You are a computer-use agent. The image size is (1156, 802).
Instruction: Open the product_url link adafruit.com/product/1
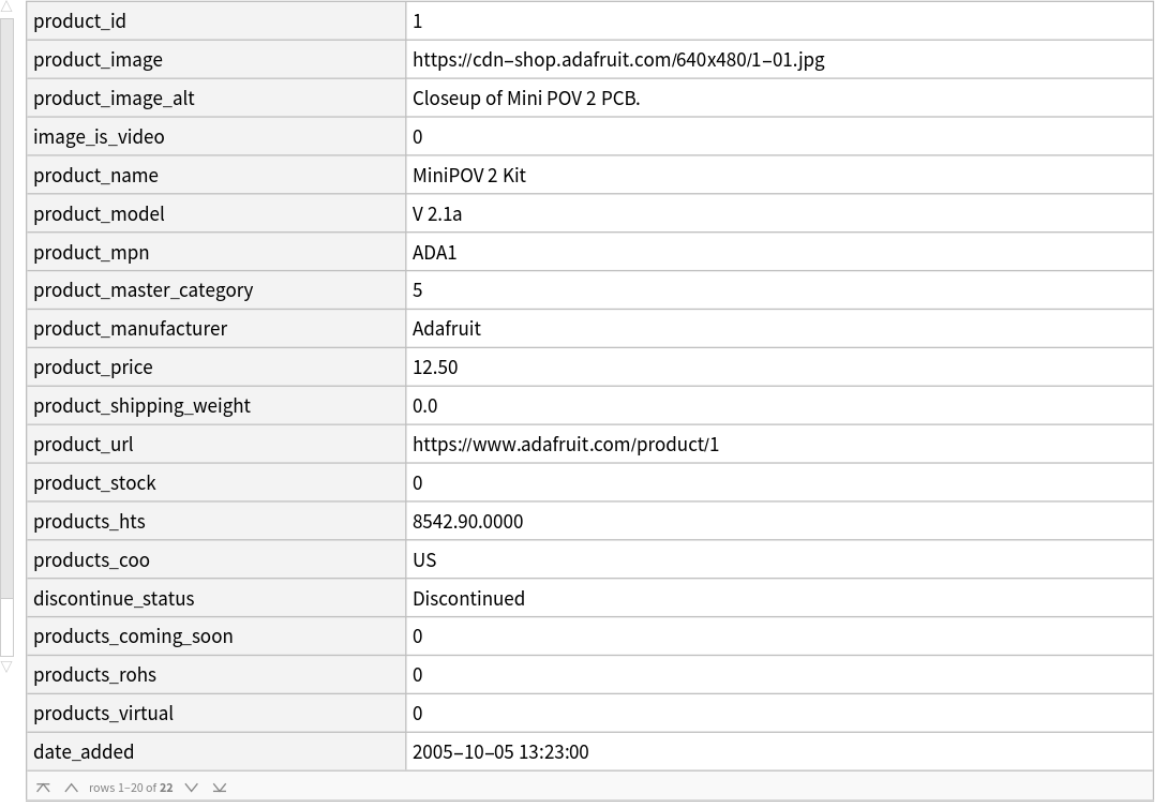coord(566,445)
